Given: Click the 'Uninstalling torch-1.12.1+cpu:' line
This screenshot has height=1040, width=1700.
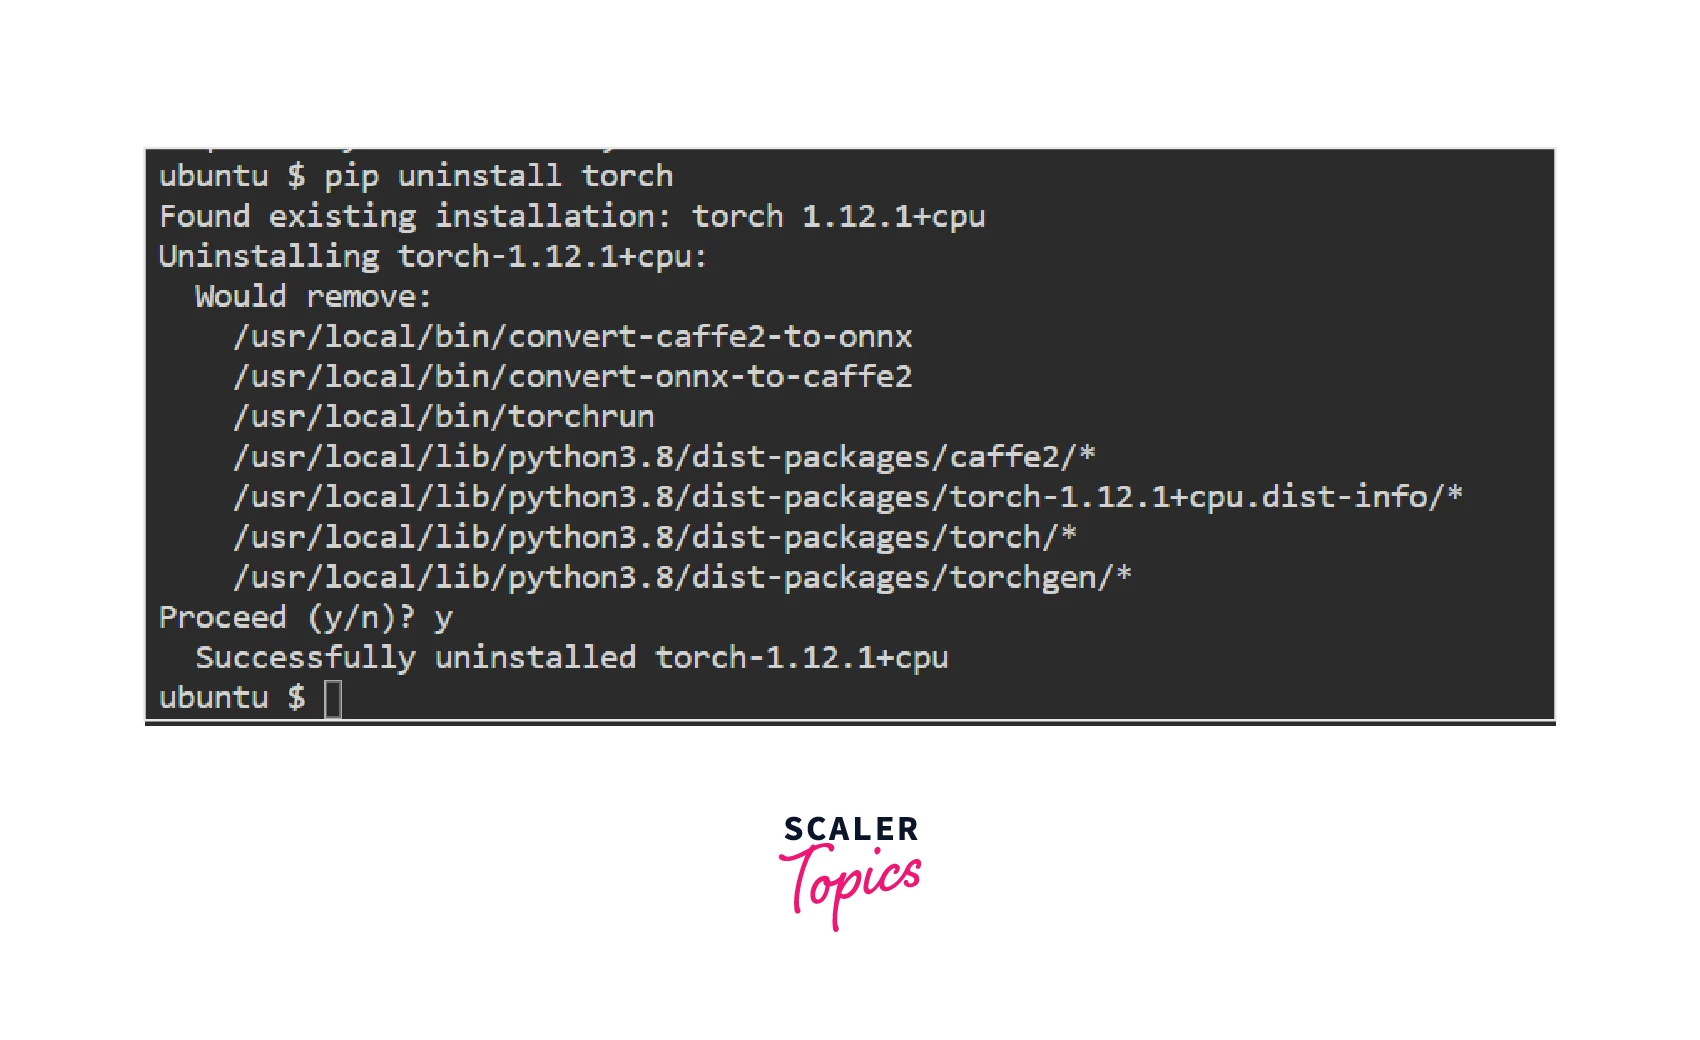Looking at the screenshot, I should 433,257.
